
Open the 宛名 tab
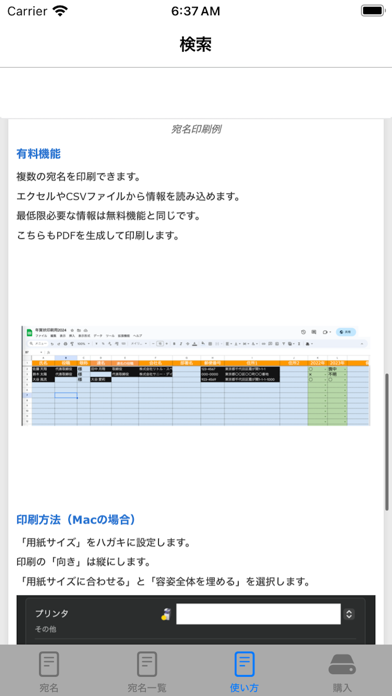[49, 671]
